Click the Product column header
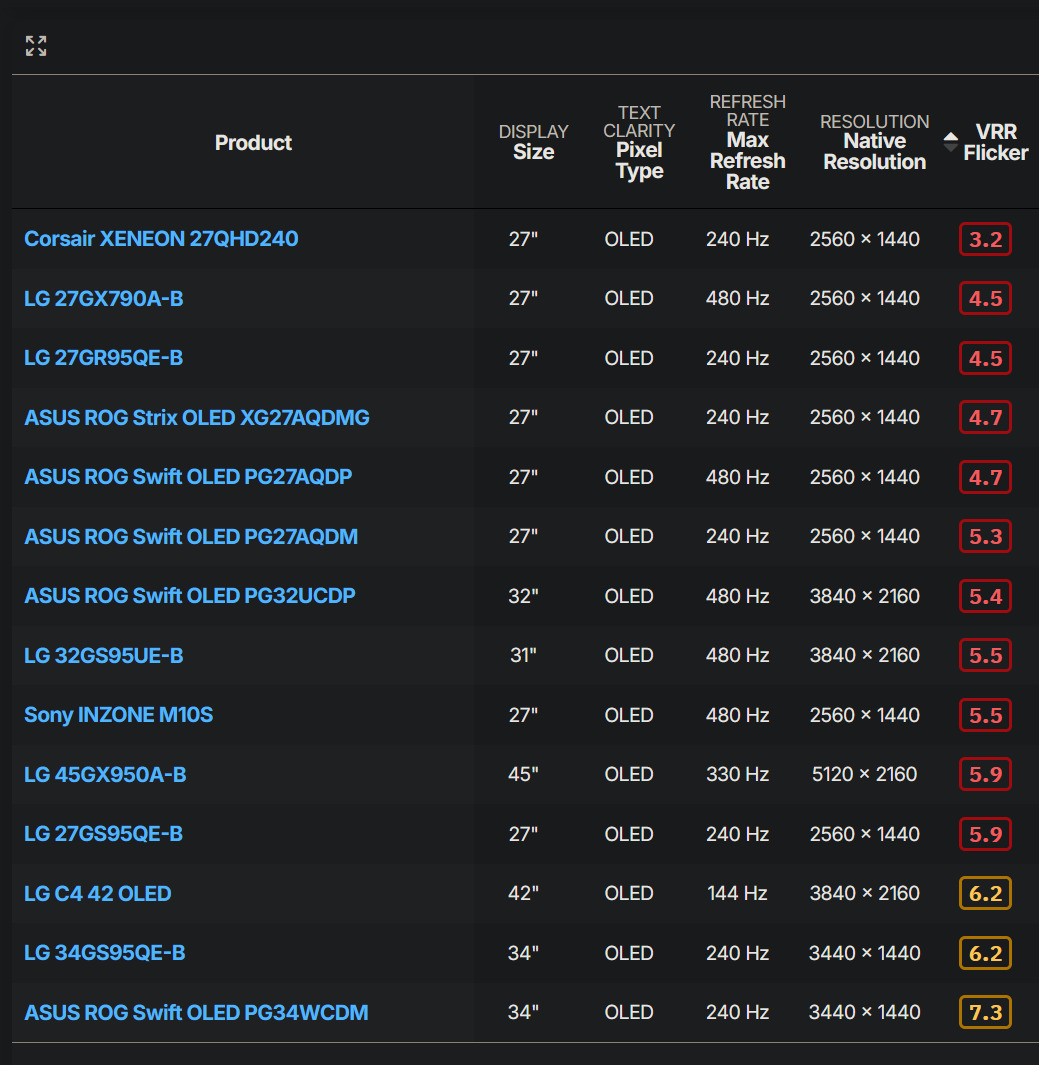 [253, 143]
